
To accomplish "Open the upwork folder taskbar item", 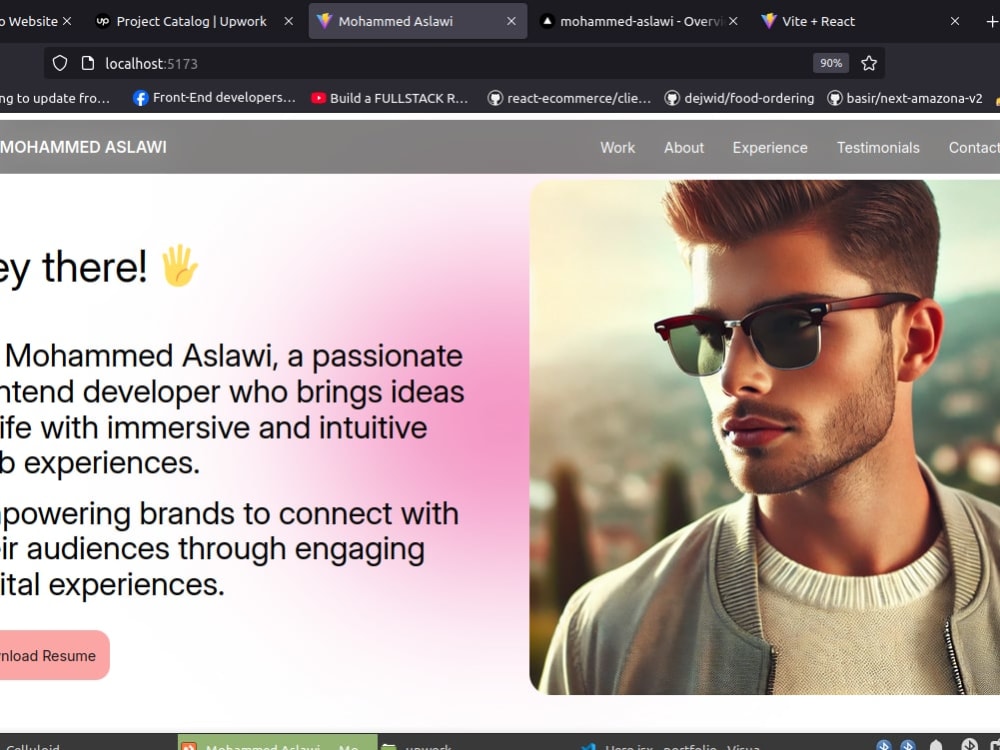I will pos(418,744).
